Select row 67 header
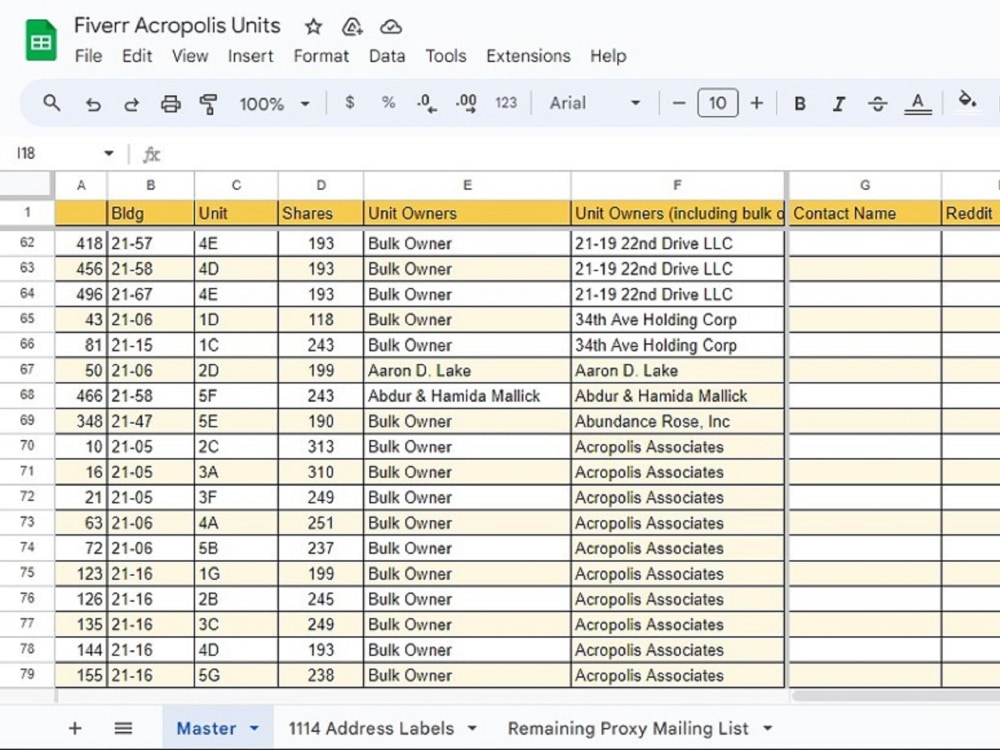The width and height of the screenshot is (1000, 750). [x=27, y=370]
